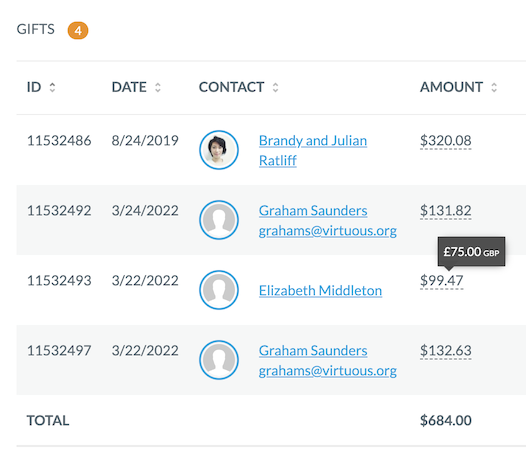526x450 pixels.
Task: Open the Brandy and Julian Ratliff contact link
Action: pyautogui.click(x=313, y=150)
